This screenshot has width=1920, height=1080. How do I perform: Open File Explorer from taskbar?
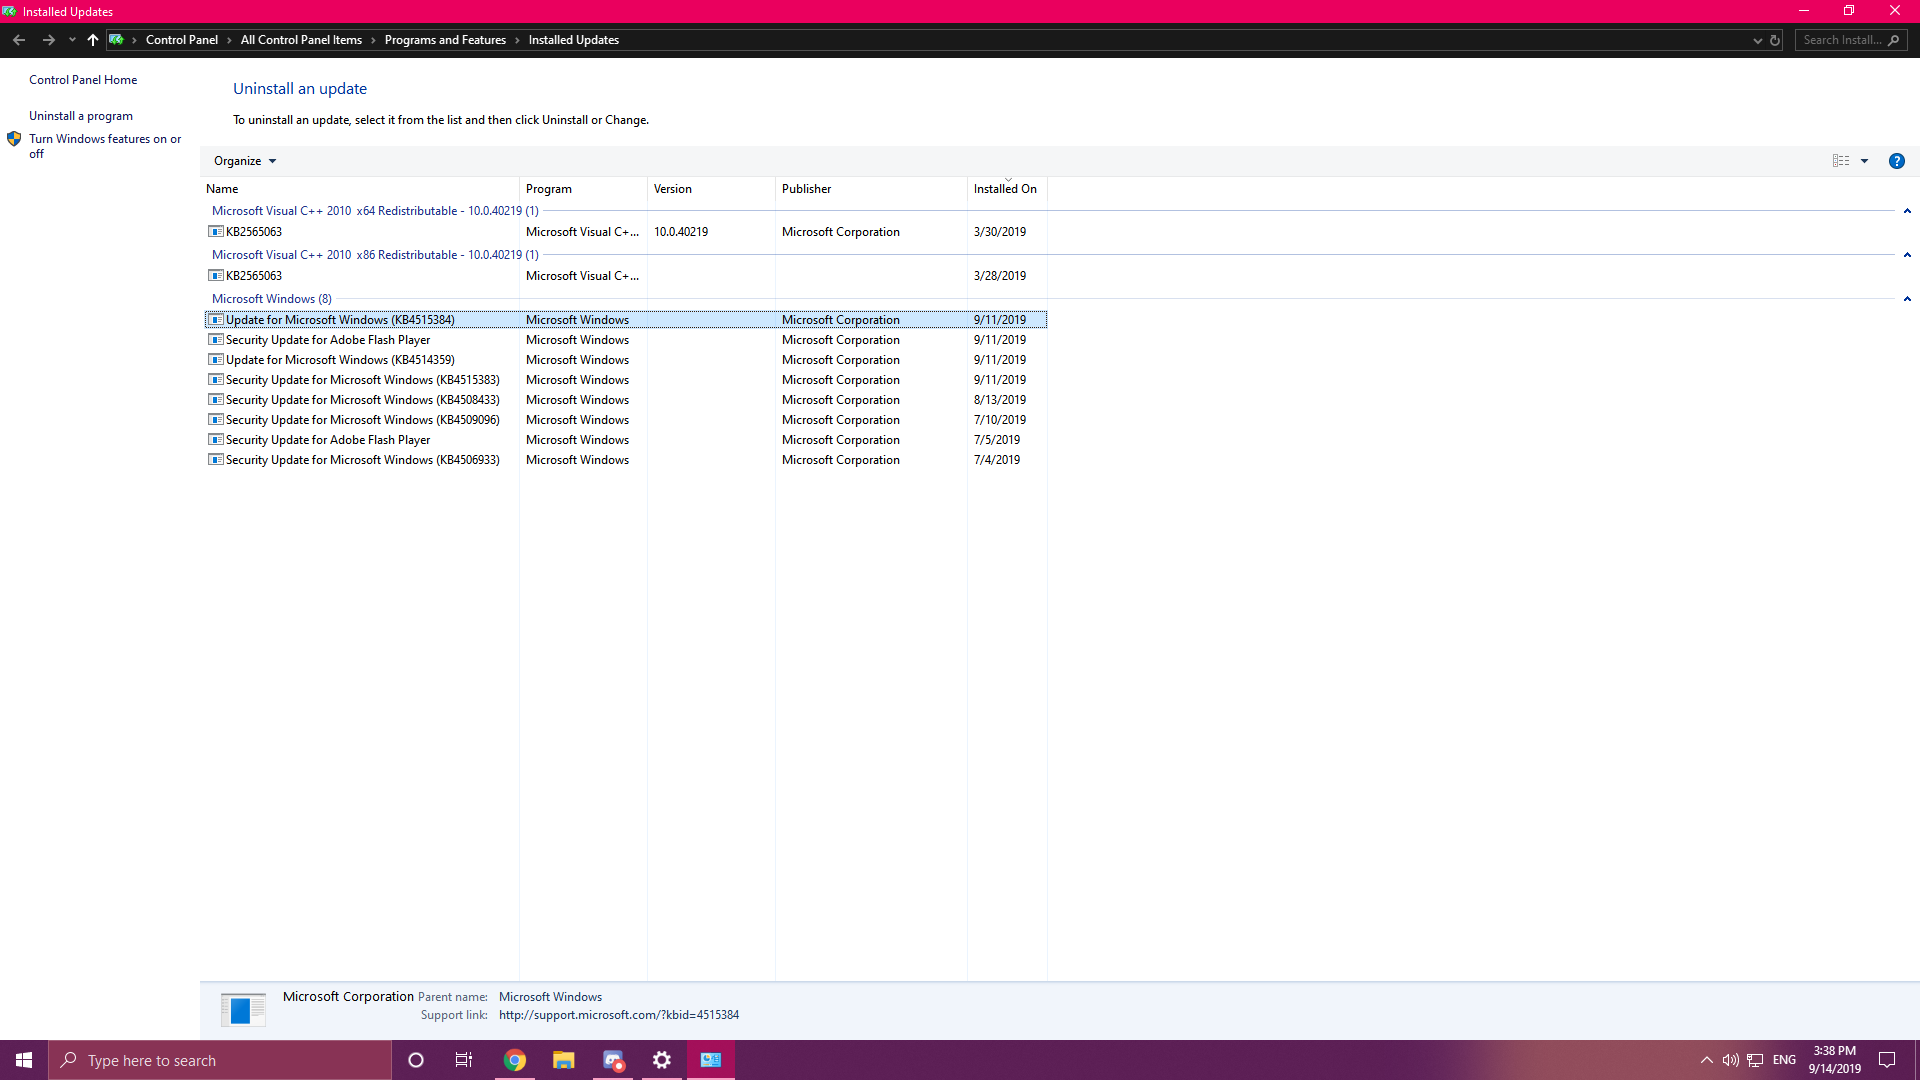(x=564, y=1060)
